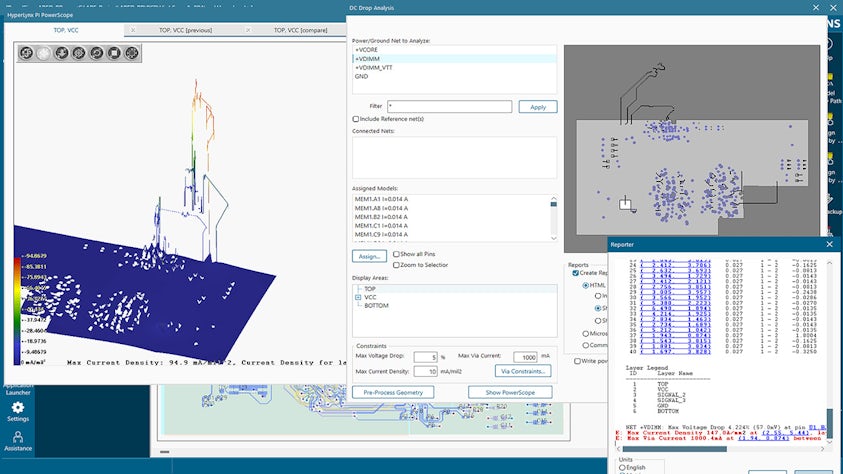This screenshot has height=474, width=843.
Task: Close the DC Drop Analysis dialog
Action: 816,8
